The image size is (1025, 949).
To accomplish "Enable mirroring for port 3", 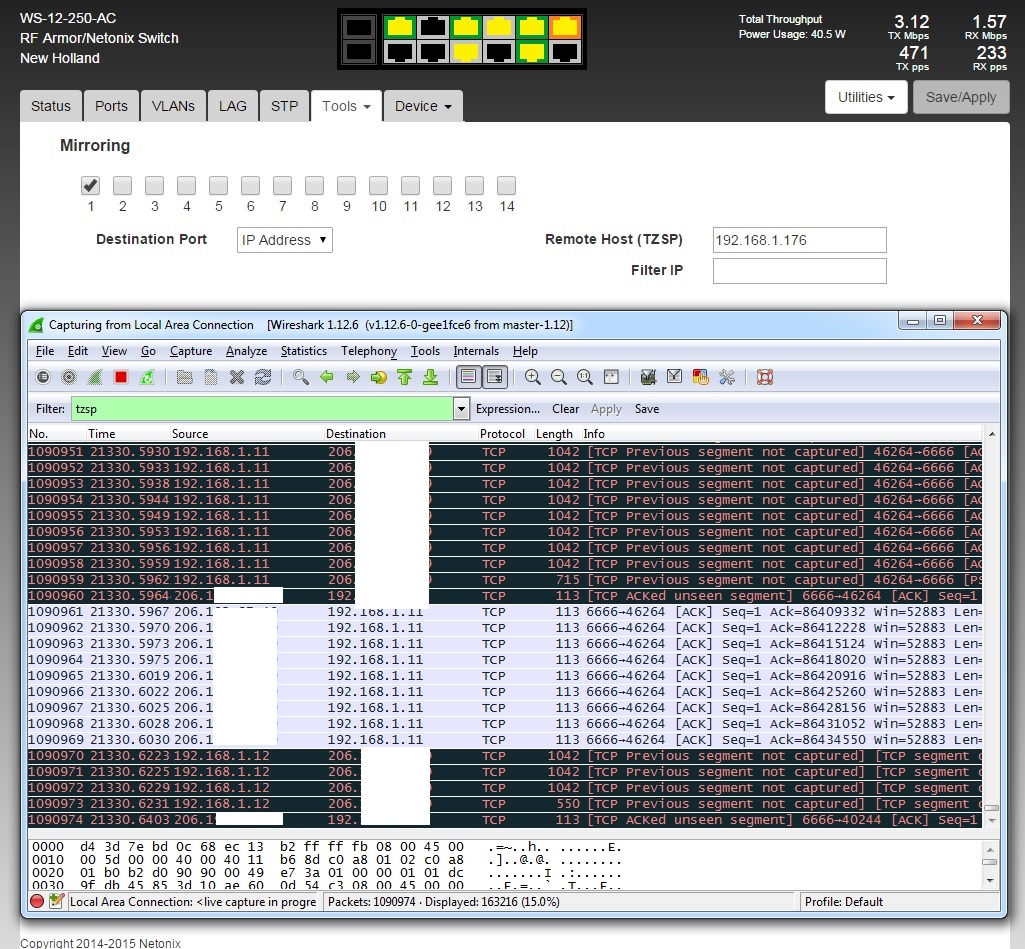I will [154, 186].
